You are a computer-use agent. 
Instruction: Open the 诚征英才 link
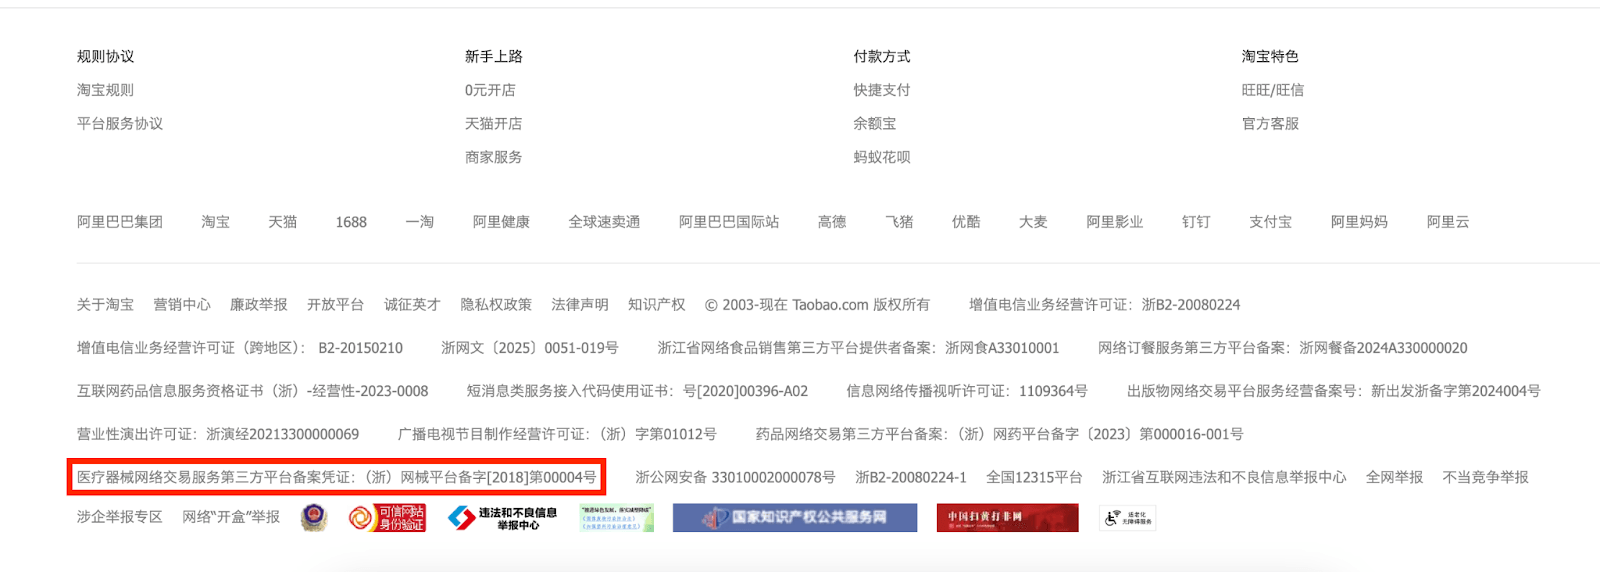(412, 305)
